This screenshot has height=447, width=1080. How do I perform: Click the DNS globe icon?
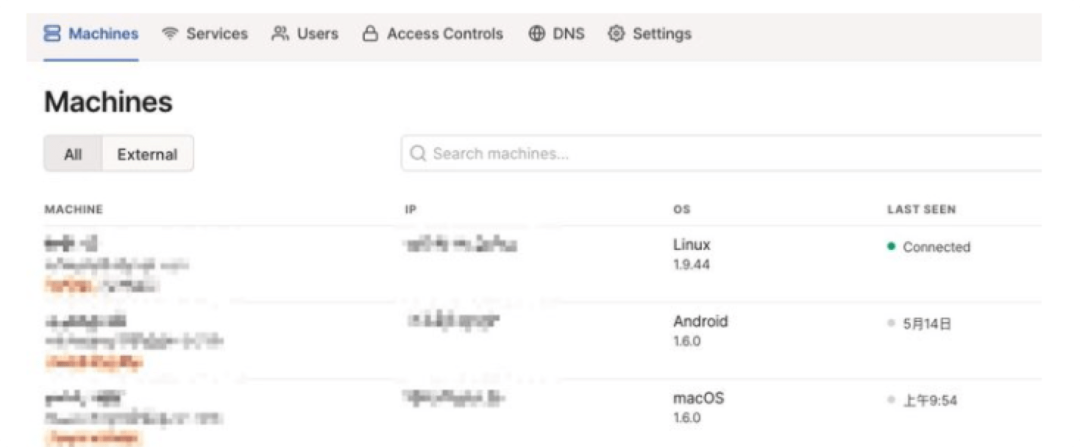(537, 34)
